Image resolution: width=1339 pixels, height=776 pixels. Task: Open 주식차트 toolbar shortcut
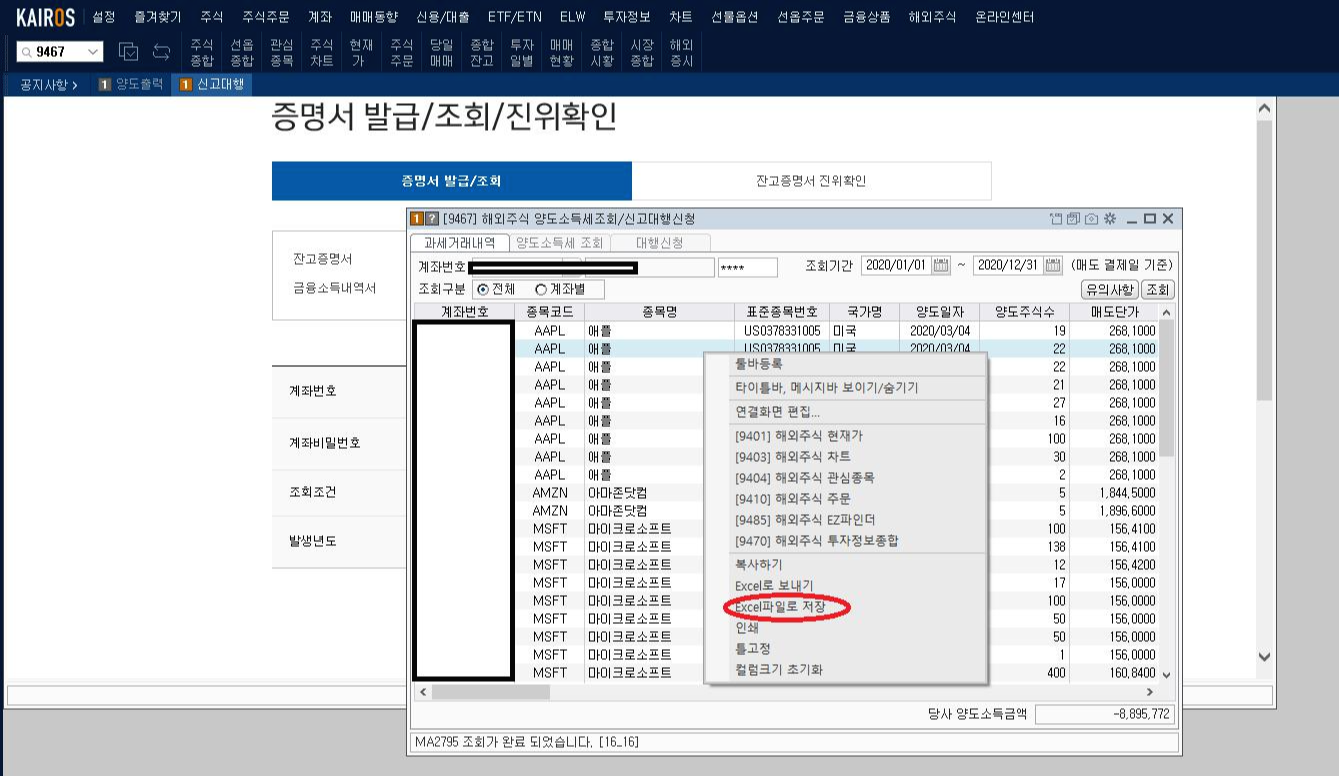[321, 53]
